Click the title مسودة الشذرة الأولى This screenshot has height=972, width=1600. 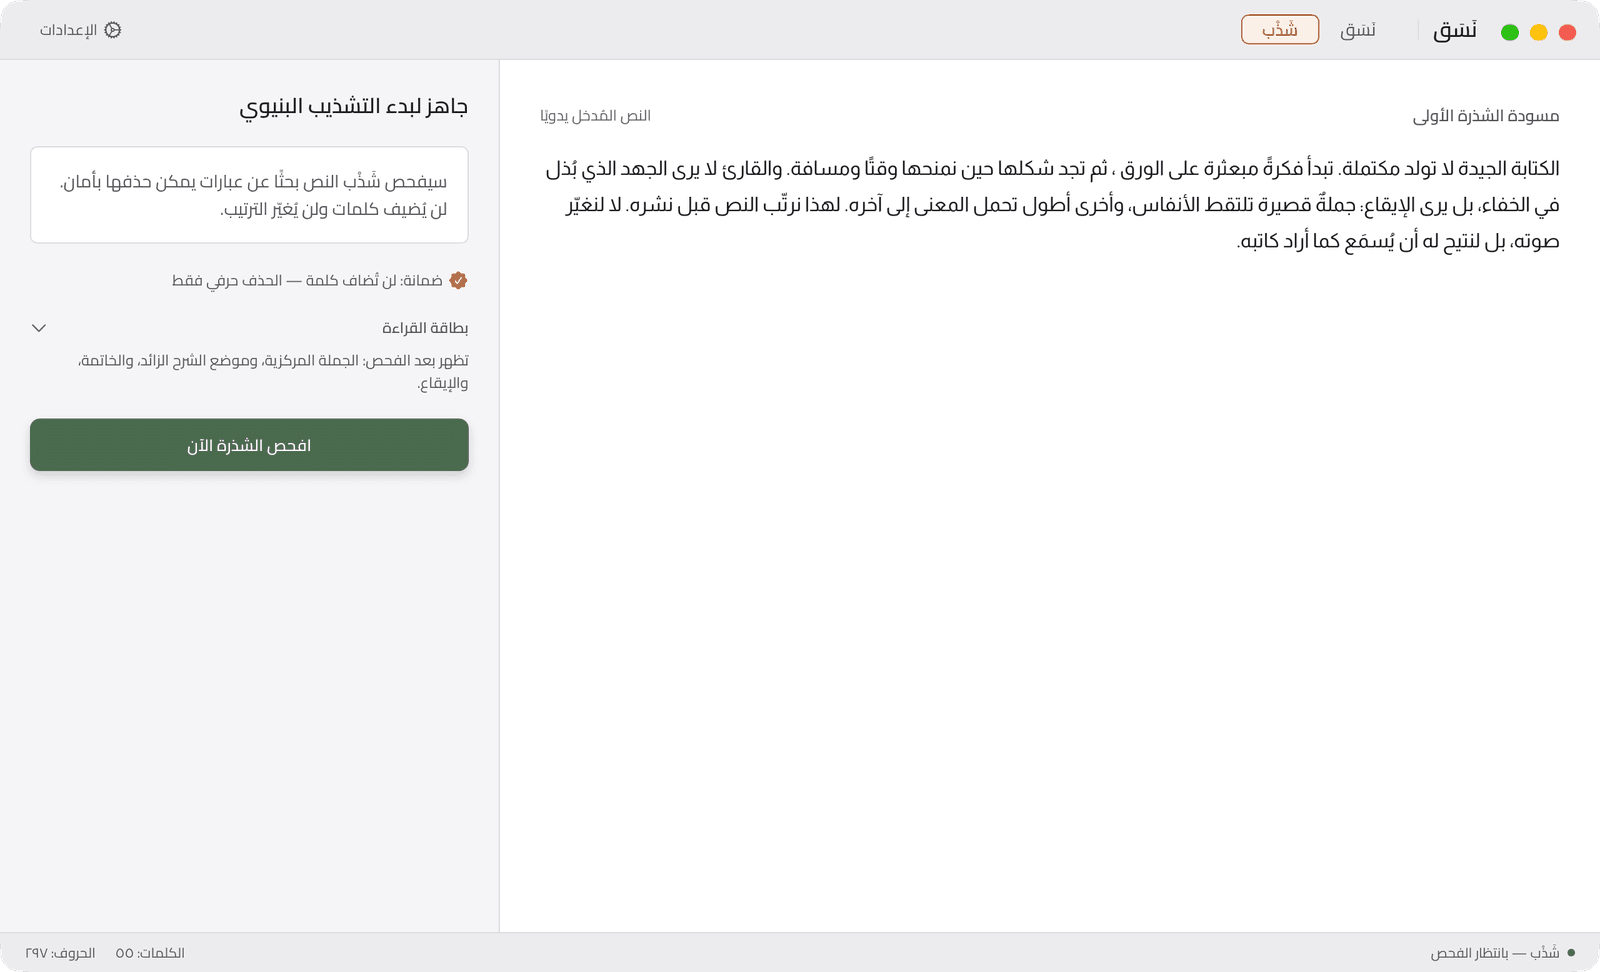[1486, 116]
